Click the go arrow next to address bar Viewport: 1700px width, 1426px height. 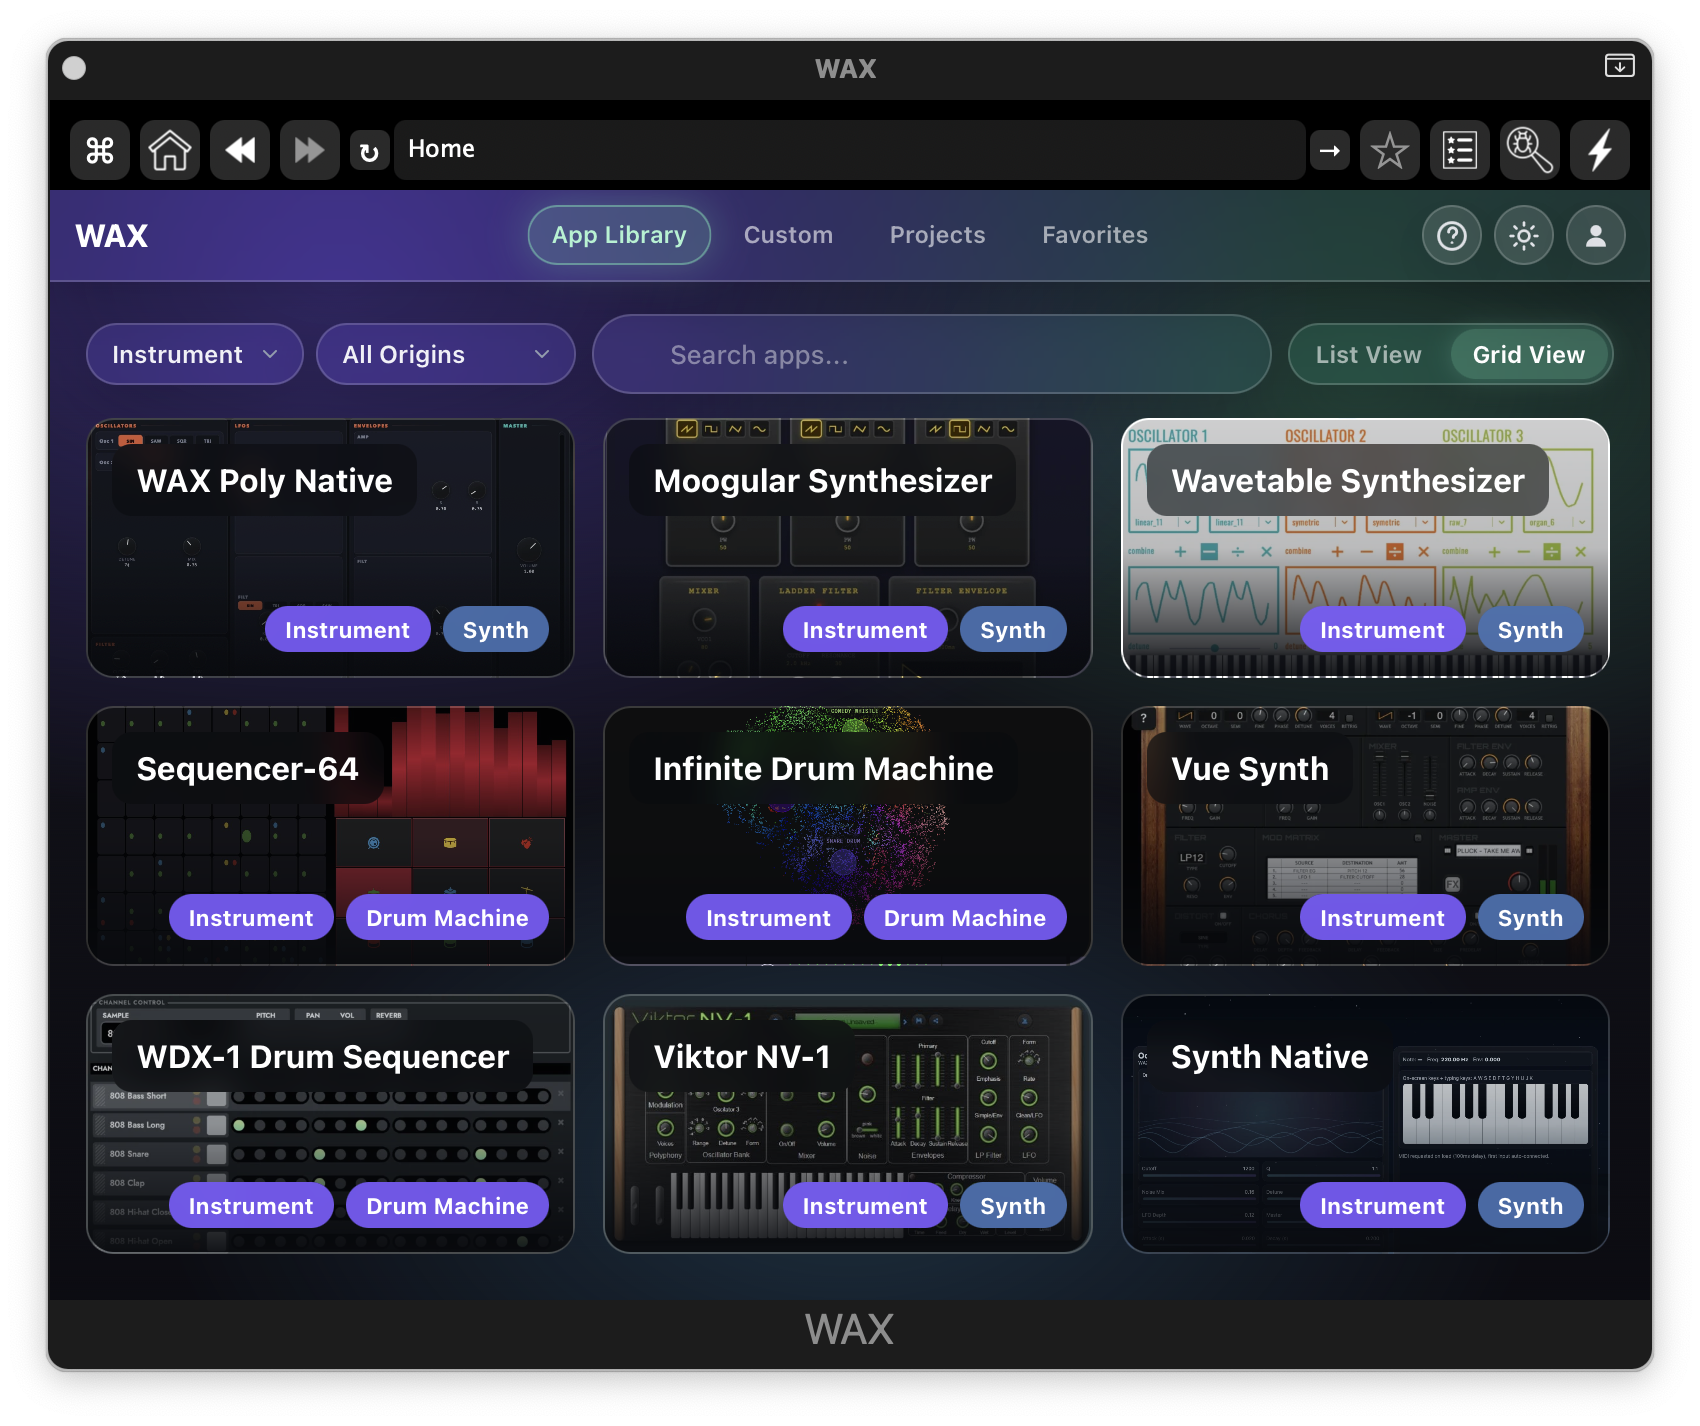(1330, 151)
